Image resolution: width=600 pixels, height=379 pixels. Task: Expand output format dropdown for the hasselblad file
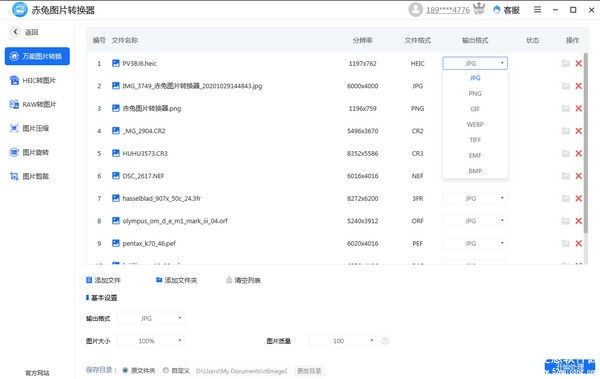click(x=475, y=198)
